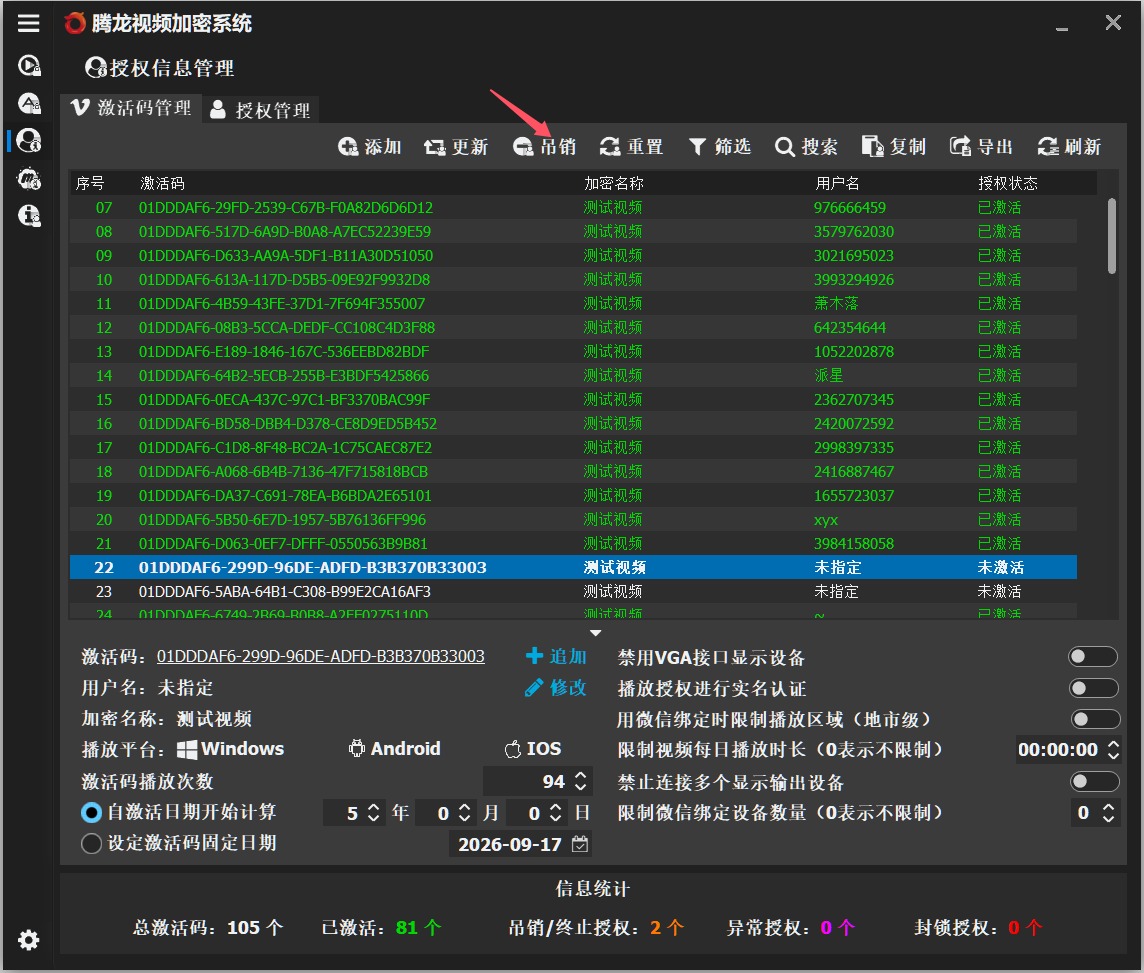Open the calendar picker for 2026-09-17
The image size is (1144, 973).
click(x=580, y=844)
